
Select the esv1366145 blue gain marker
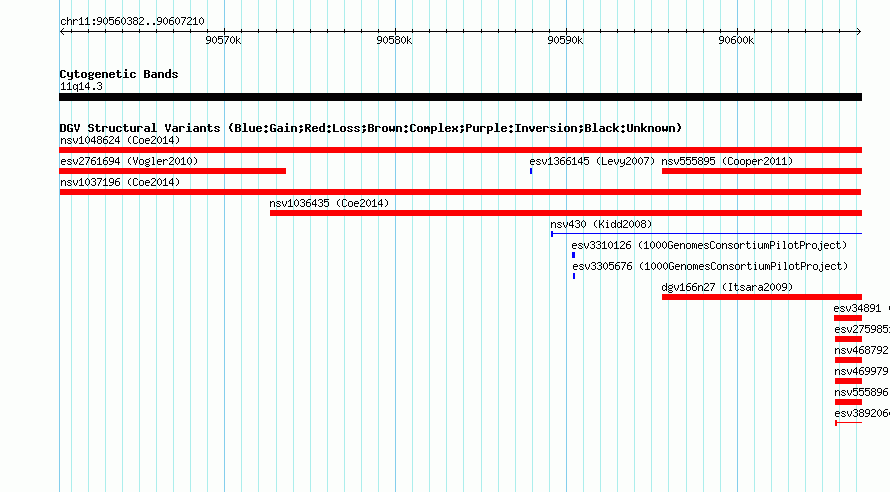click(531, 171)
